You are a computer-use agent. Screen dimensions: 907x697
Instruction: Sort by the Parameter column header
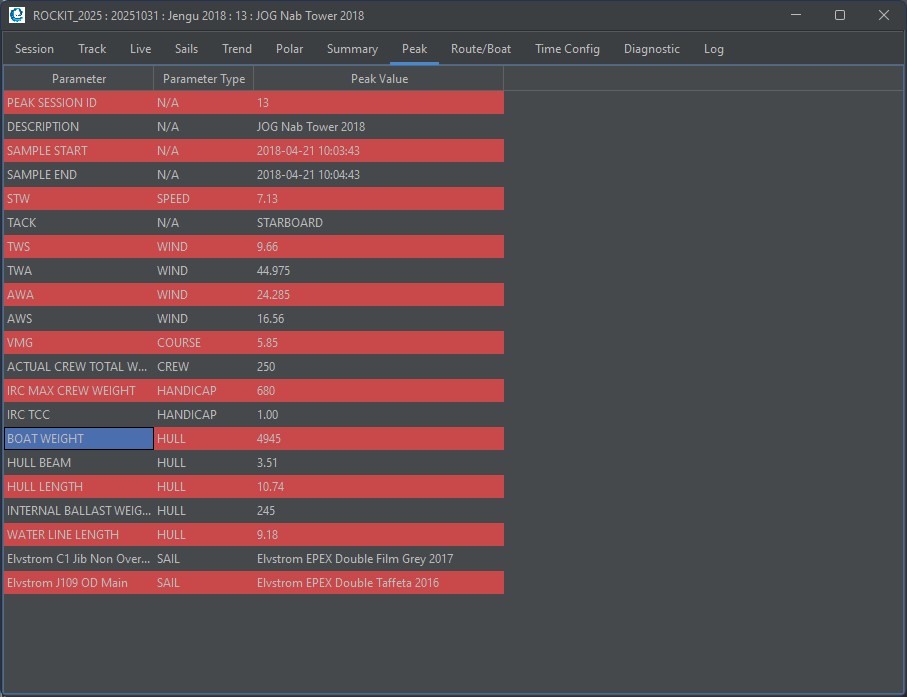[x=79, y=79]
